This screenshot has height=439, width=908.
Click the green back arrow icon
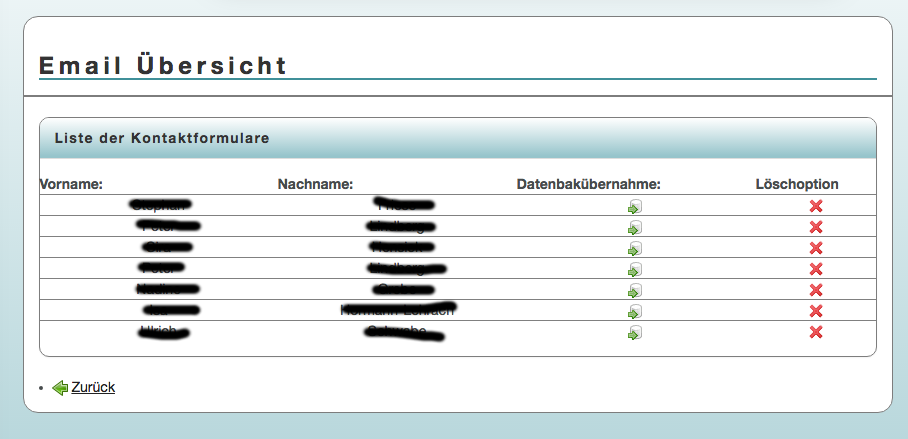click(60, 387)
